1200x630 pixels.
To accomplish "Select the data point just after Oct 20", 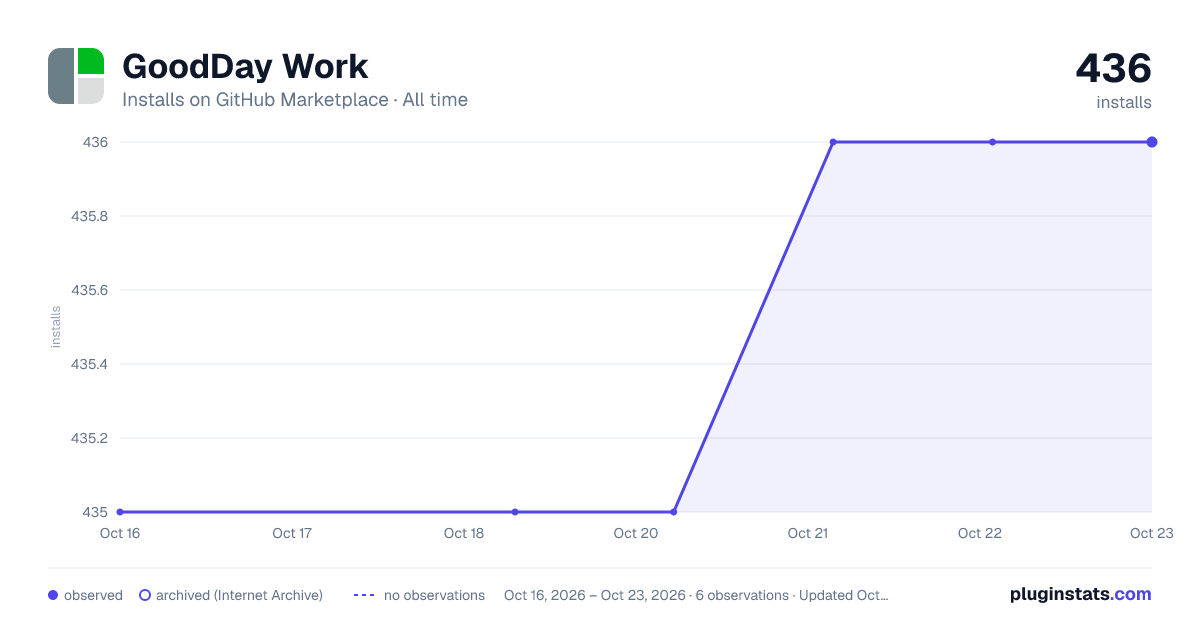I will pyautogui.click(x=674, y=512).
